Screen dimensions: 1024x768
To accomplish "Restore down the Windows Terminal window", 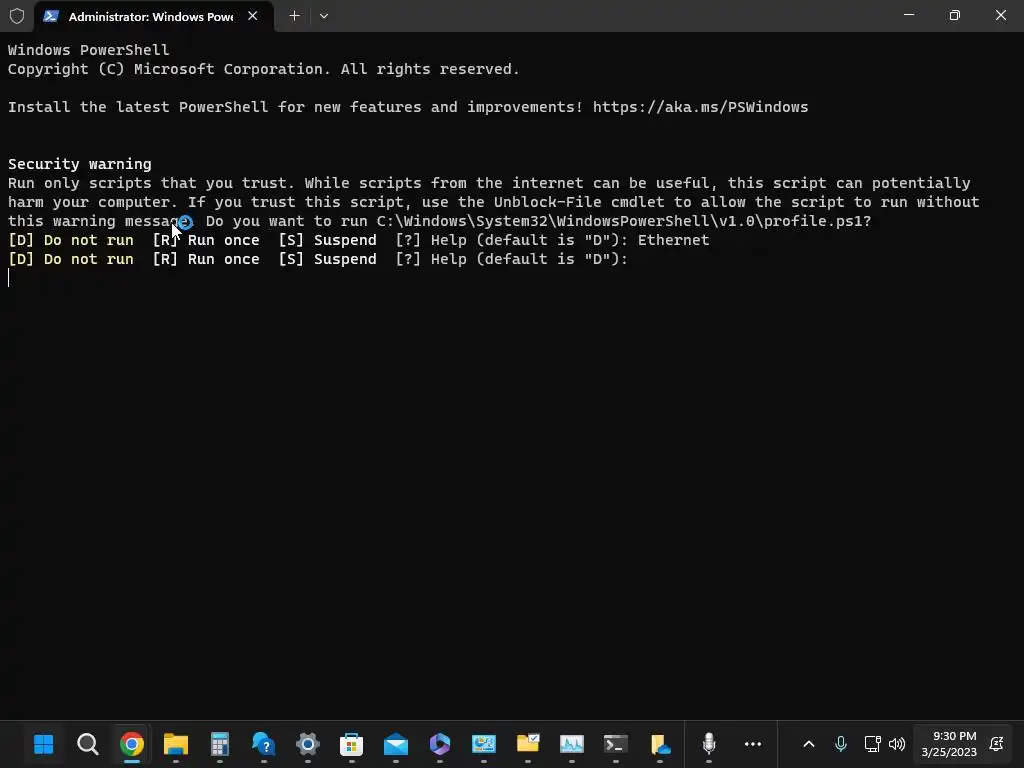I will (955, 15).
